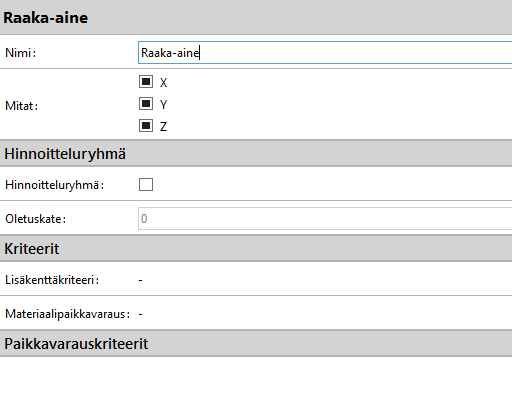Viewport: 512px width, 412px height.
Task: Click the Nimi text input field
Action: [x=325, y=53]
